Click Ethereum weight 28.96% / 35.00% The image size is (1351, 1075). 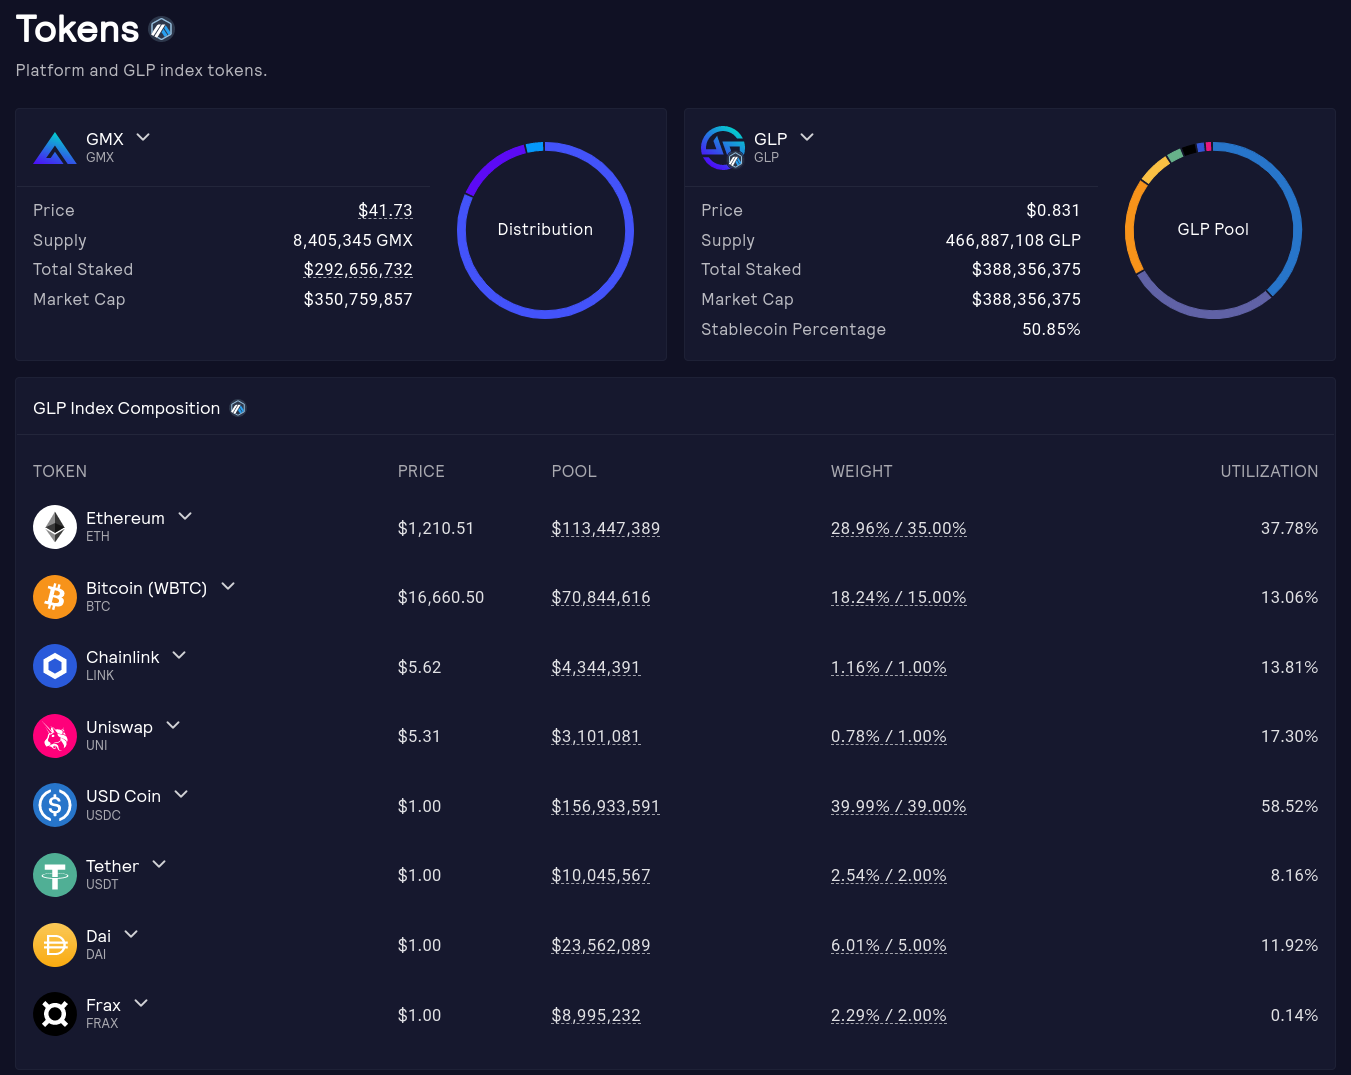(x=899, y=528)
